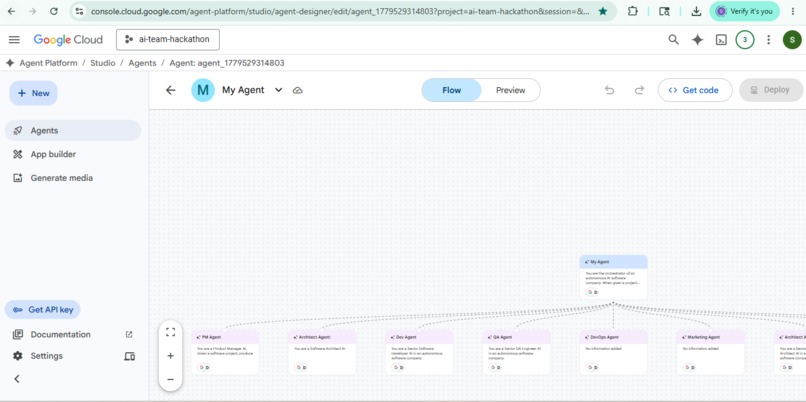Select the My Agent orchestrator node

pyautogui.click(x=613, y=277)
